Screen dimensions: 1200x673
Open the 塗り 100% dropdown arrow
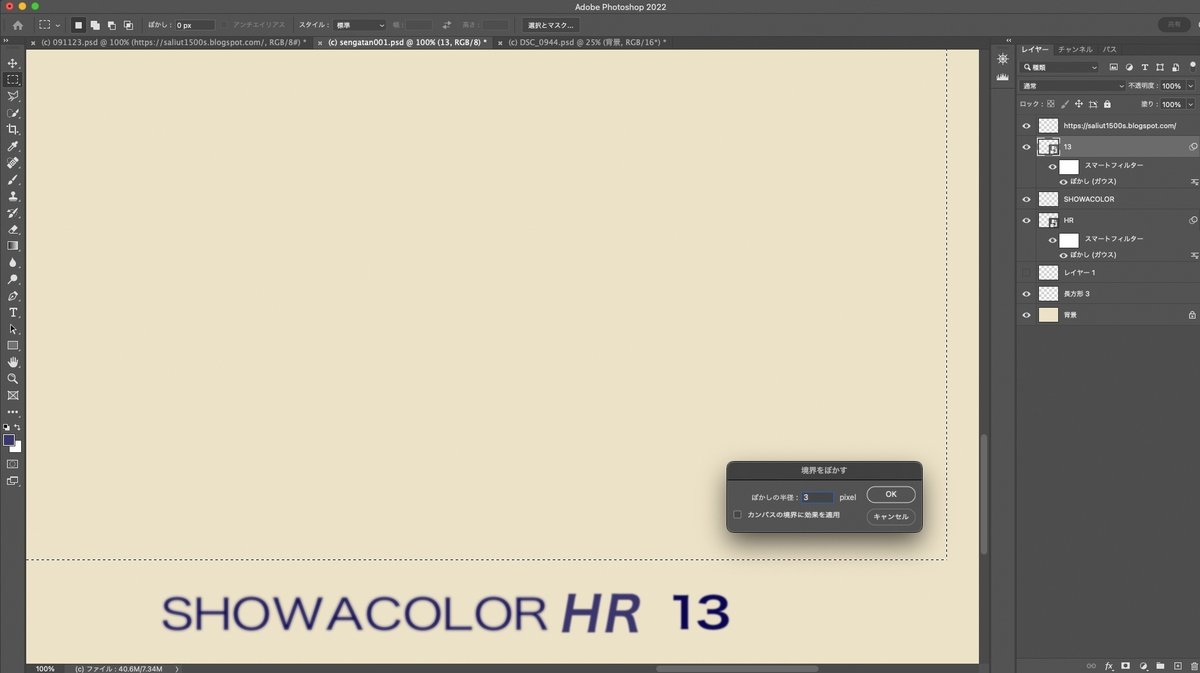pos(1190,104)
